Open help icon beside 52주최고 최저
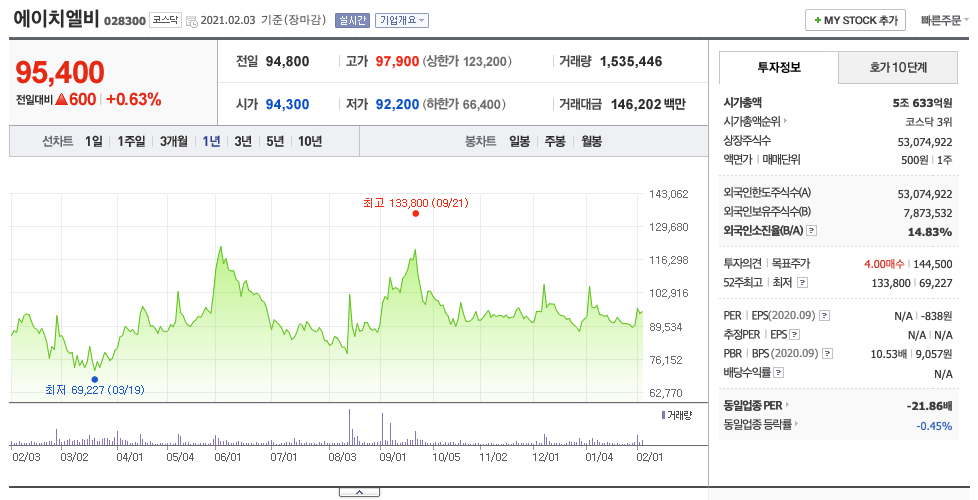The width and height of the screenshot is (978, 500). (802, 282)
